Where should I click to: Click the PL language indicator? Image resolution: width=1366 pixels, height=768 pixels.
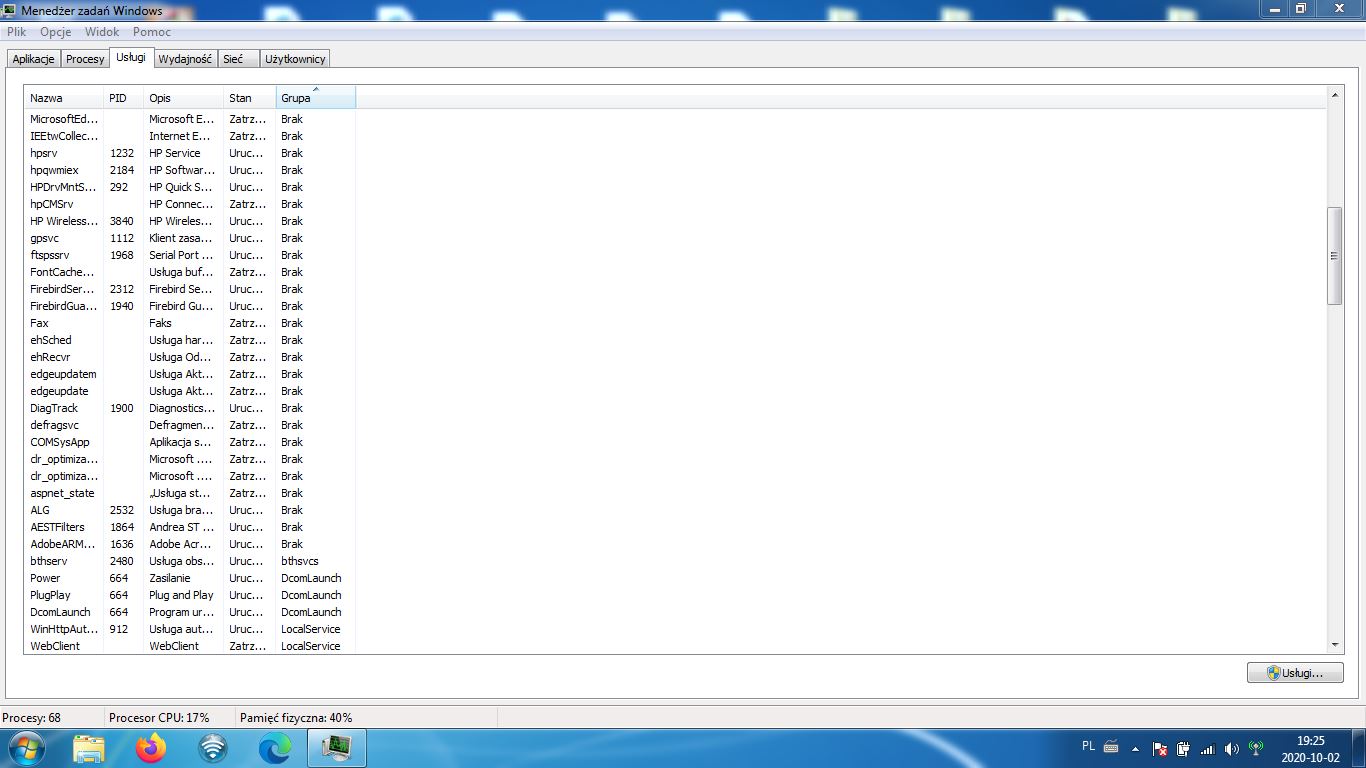(x=1088, y=746)
